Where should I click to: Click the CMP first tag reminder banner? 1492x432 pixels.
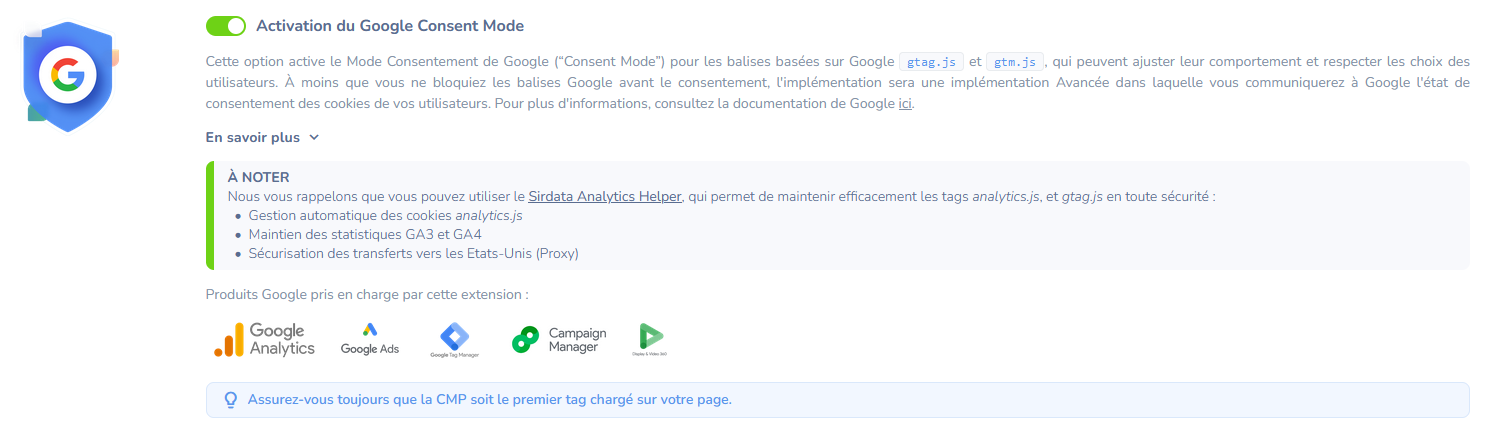[837, 400]
